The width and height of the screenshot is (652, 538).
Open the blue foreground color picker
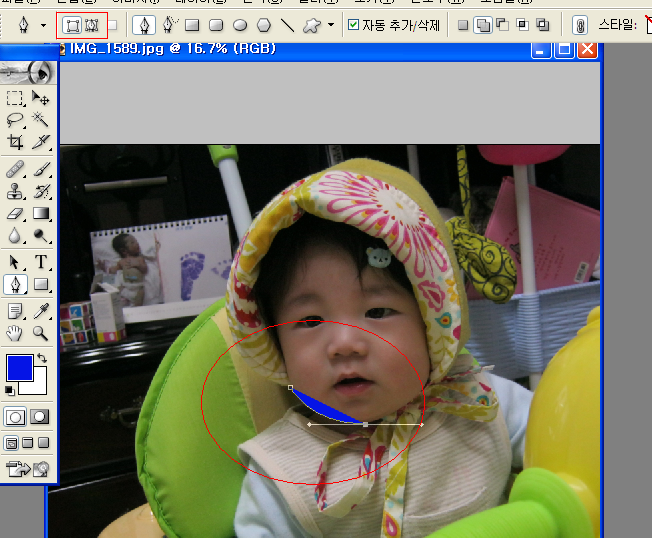(19, 368)
